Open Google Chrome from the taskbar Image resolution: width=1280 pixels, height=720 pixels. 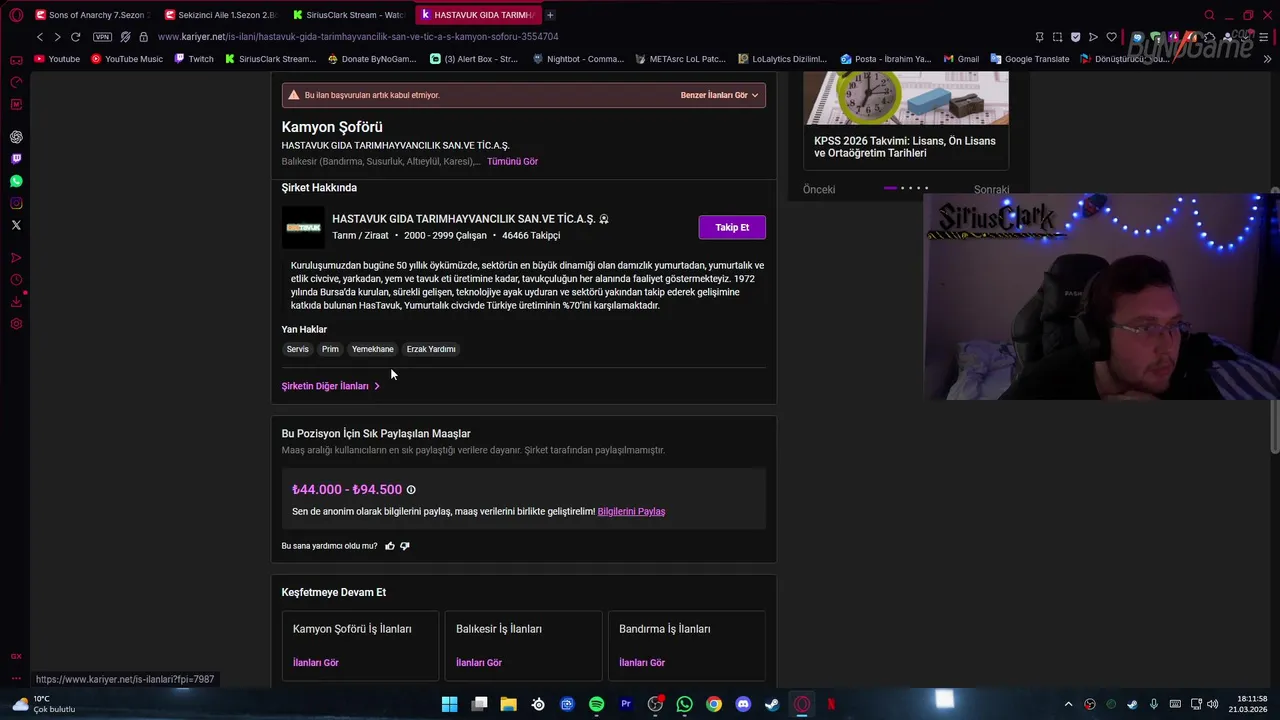click(714, 704)
